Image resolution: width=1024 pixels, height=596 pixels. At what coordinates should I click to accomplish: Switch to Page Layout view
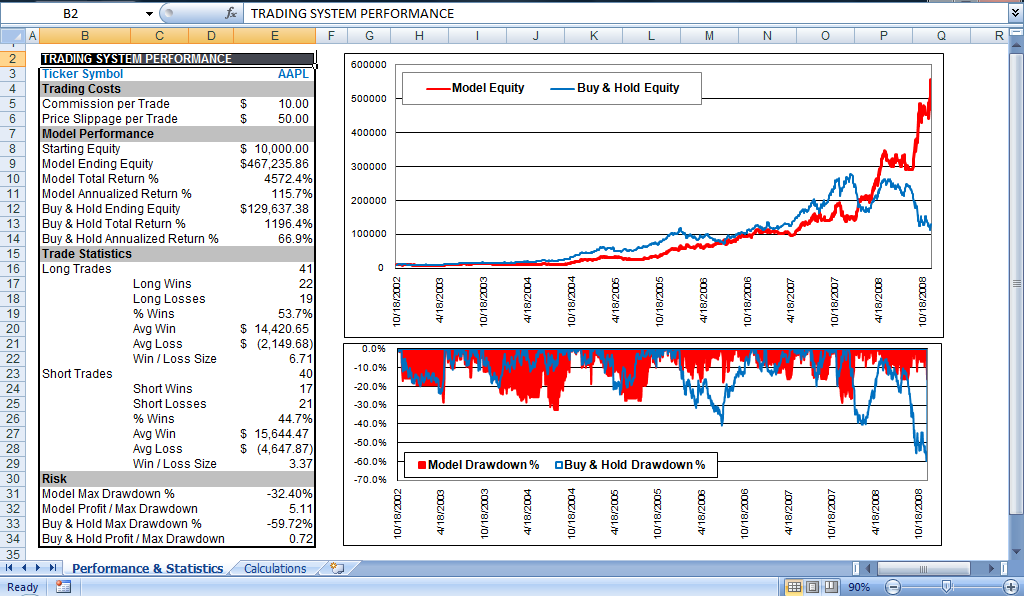click(812, 587)
